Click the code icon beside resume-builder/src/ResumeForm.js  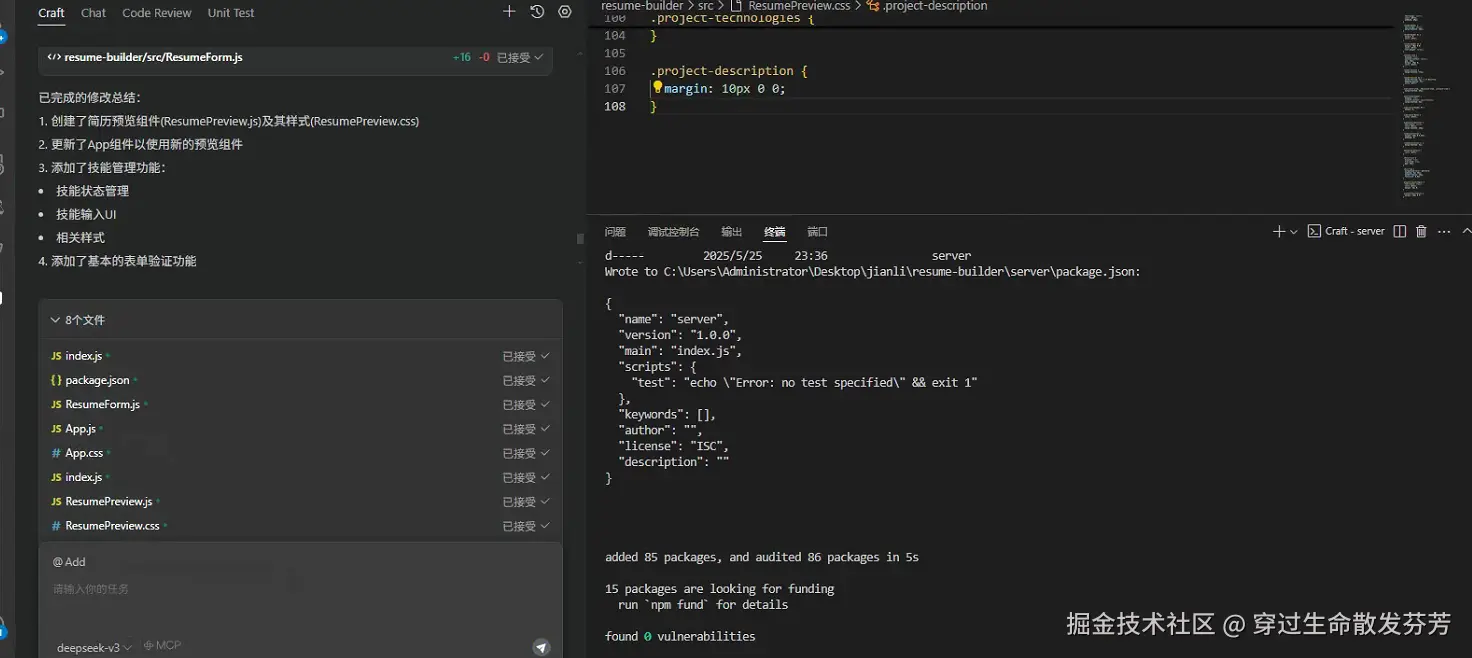pos(54,57)
